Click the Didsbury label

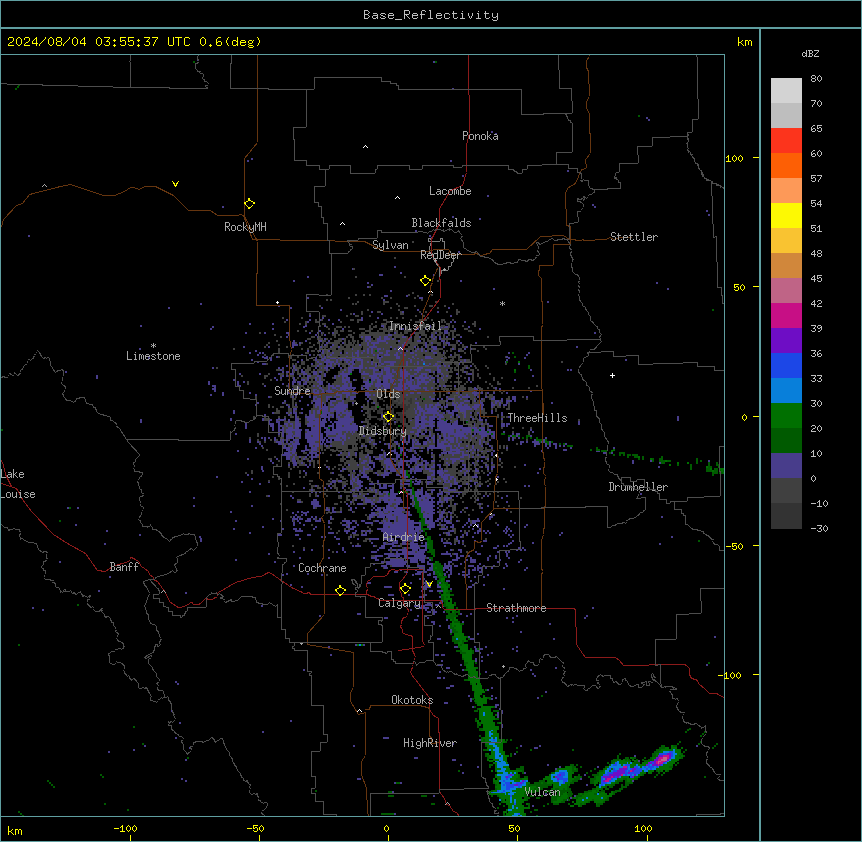(x=383, y=431)
